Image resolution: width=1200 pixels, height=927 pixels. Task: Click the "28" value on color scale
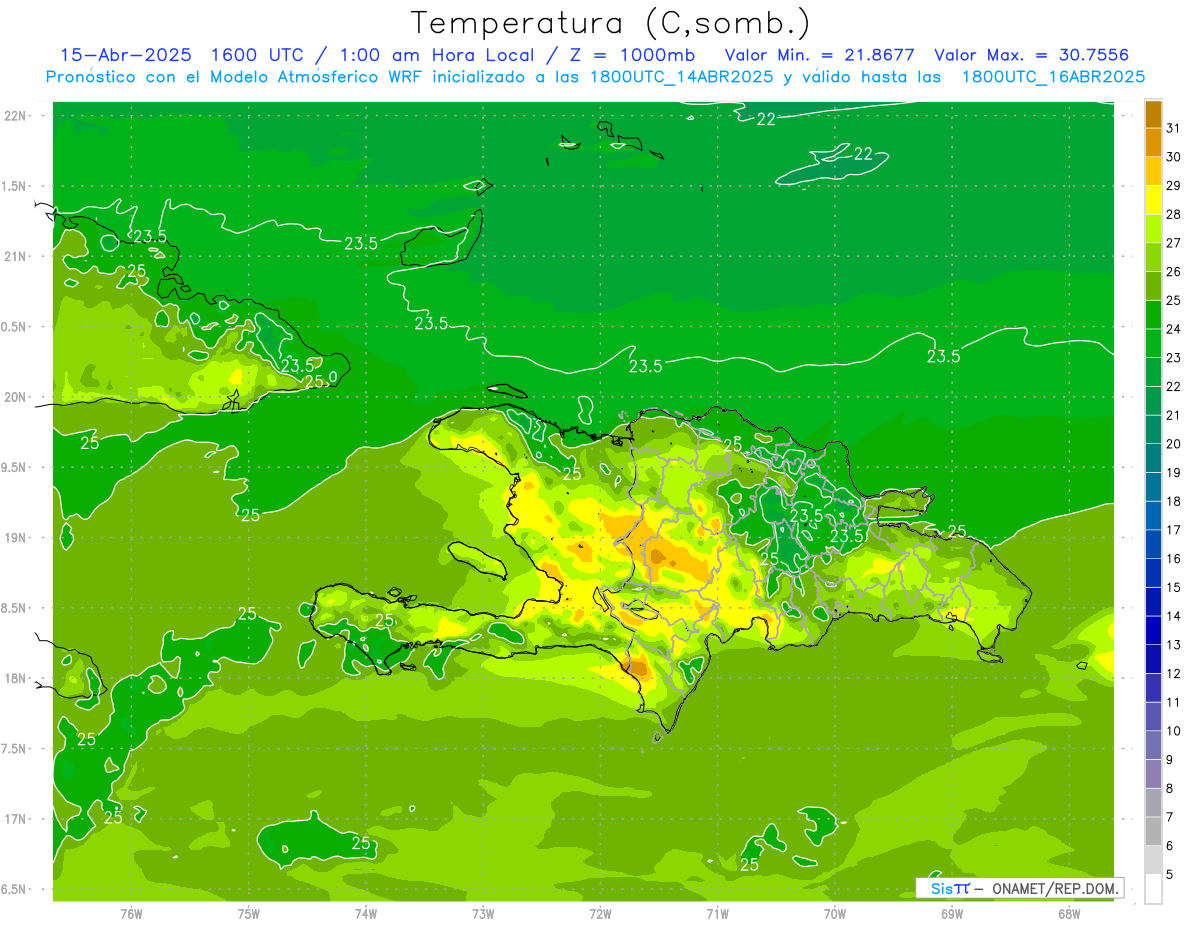1174,214
